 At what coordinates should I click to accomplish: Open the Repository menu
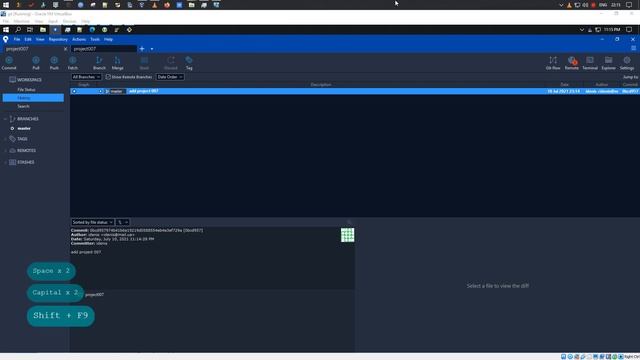pos(58,39)
